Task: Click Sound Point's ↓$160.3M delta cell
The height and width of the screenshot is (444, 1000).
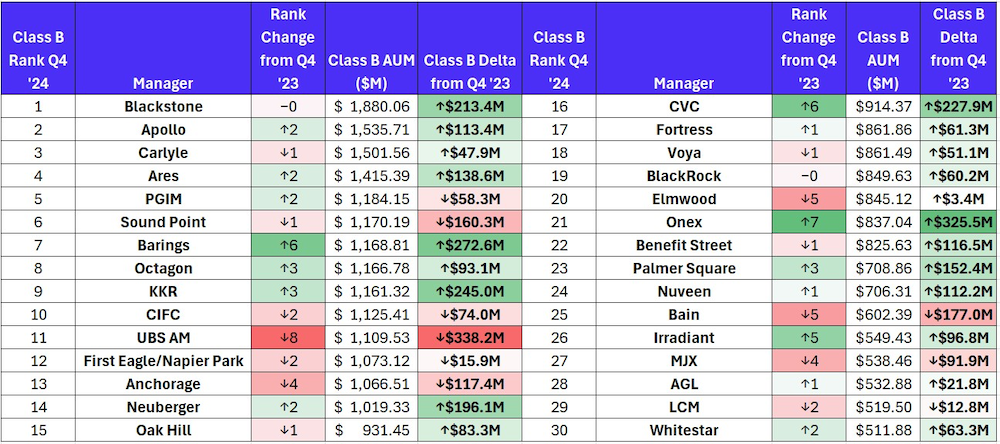Action: click(x=470, y=222)
